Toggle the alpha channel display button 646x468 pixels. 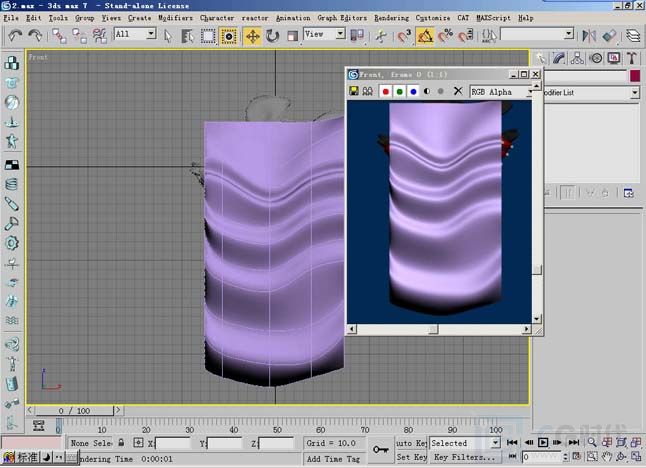tap(427, 91)
